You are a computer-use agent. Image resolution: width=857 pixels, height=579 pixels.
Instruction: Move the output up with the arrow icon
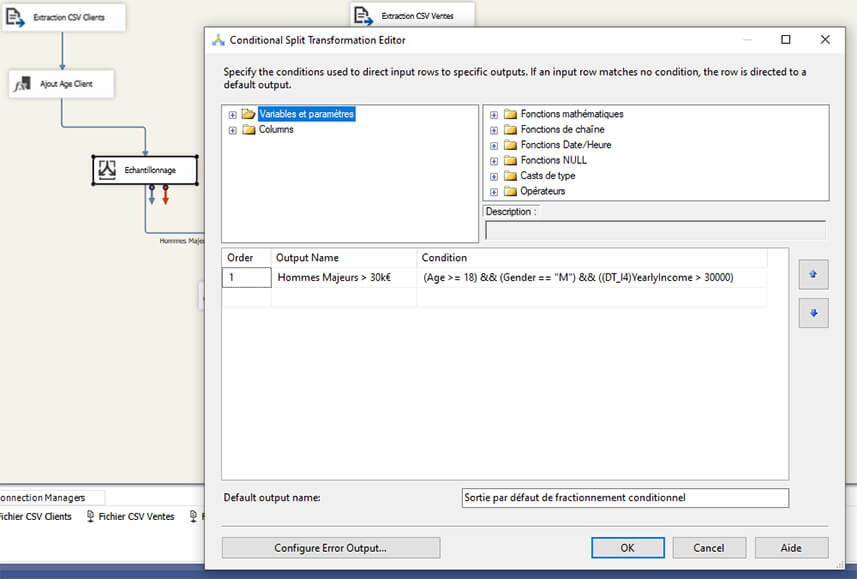pos(812,274)
